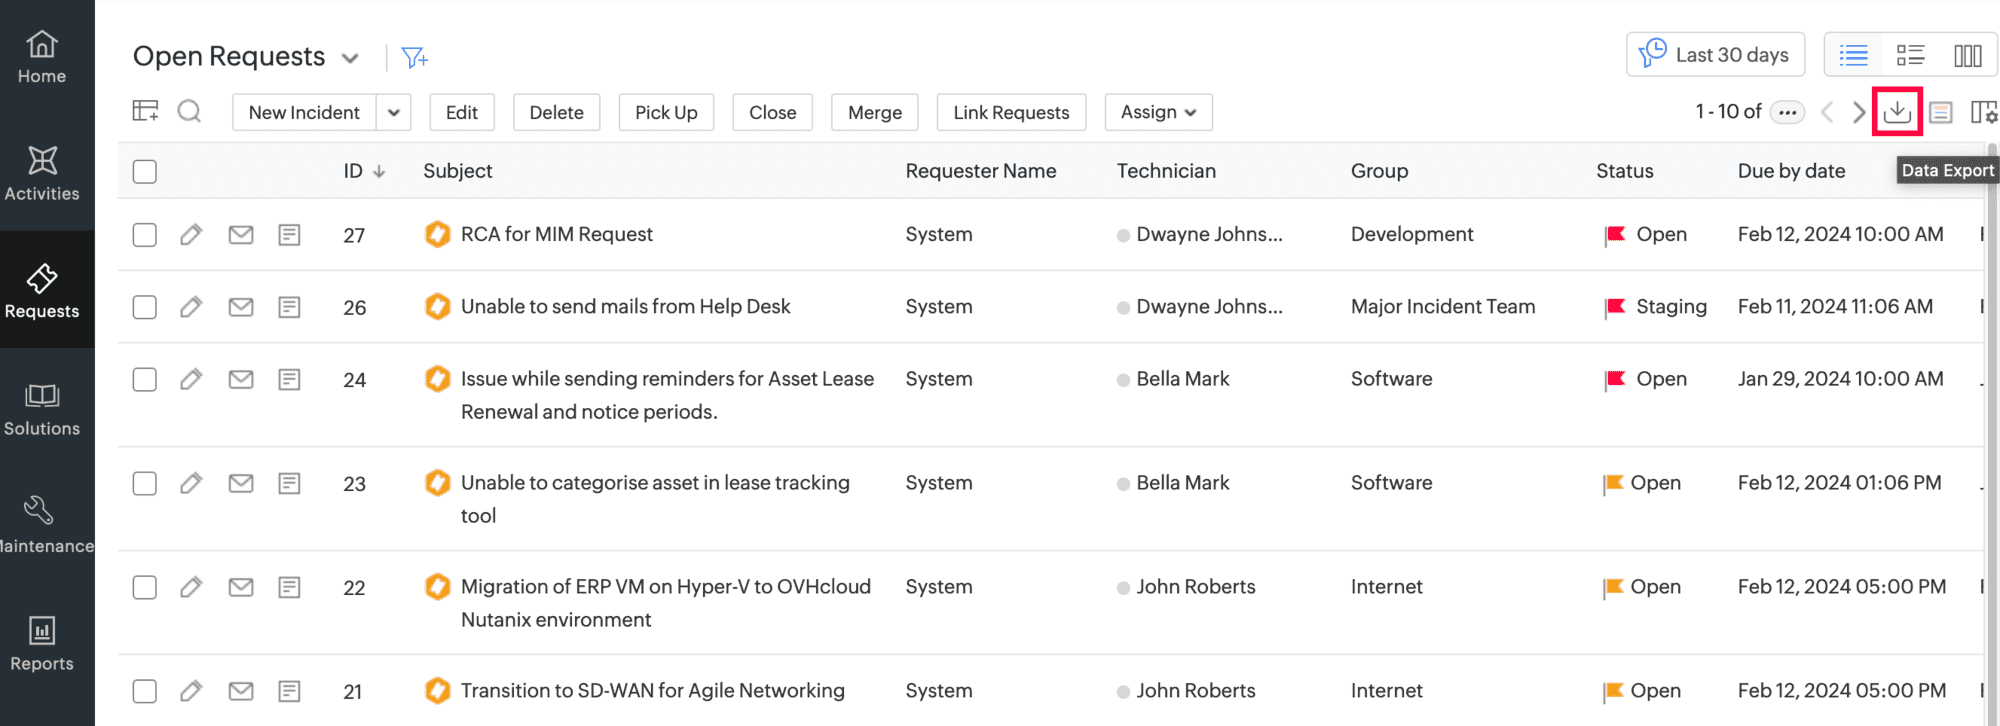Open the search icon in toolbar

tap(189, 111)
